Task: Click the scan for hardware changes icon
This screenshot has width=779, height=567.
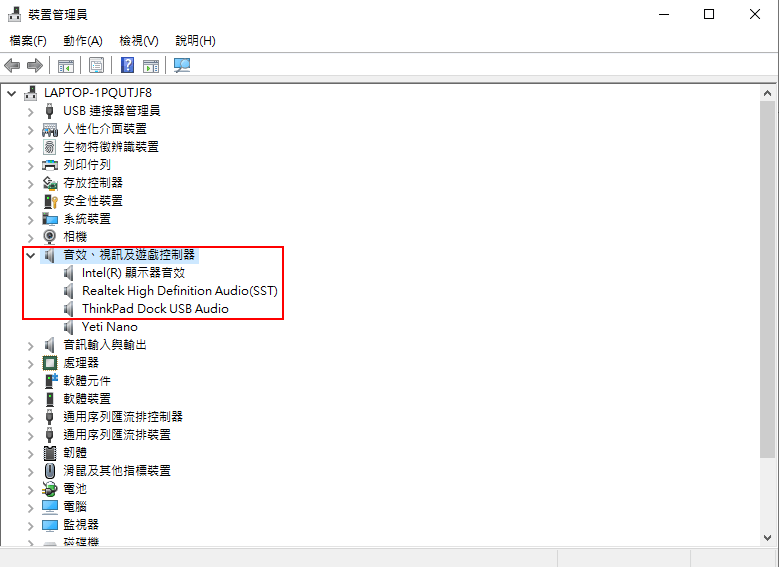Action: click(182, 66)
